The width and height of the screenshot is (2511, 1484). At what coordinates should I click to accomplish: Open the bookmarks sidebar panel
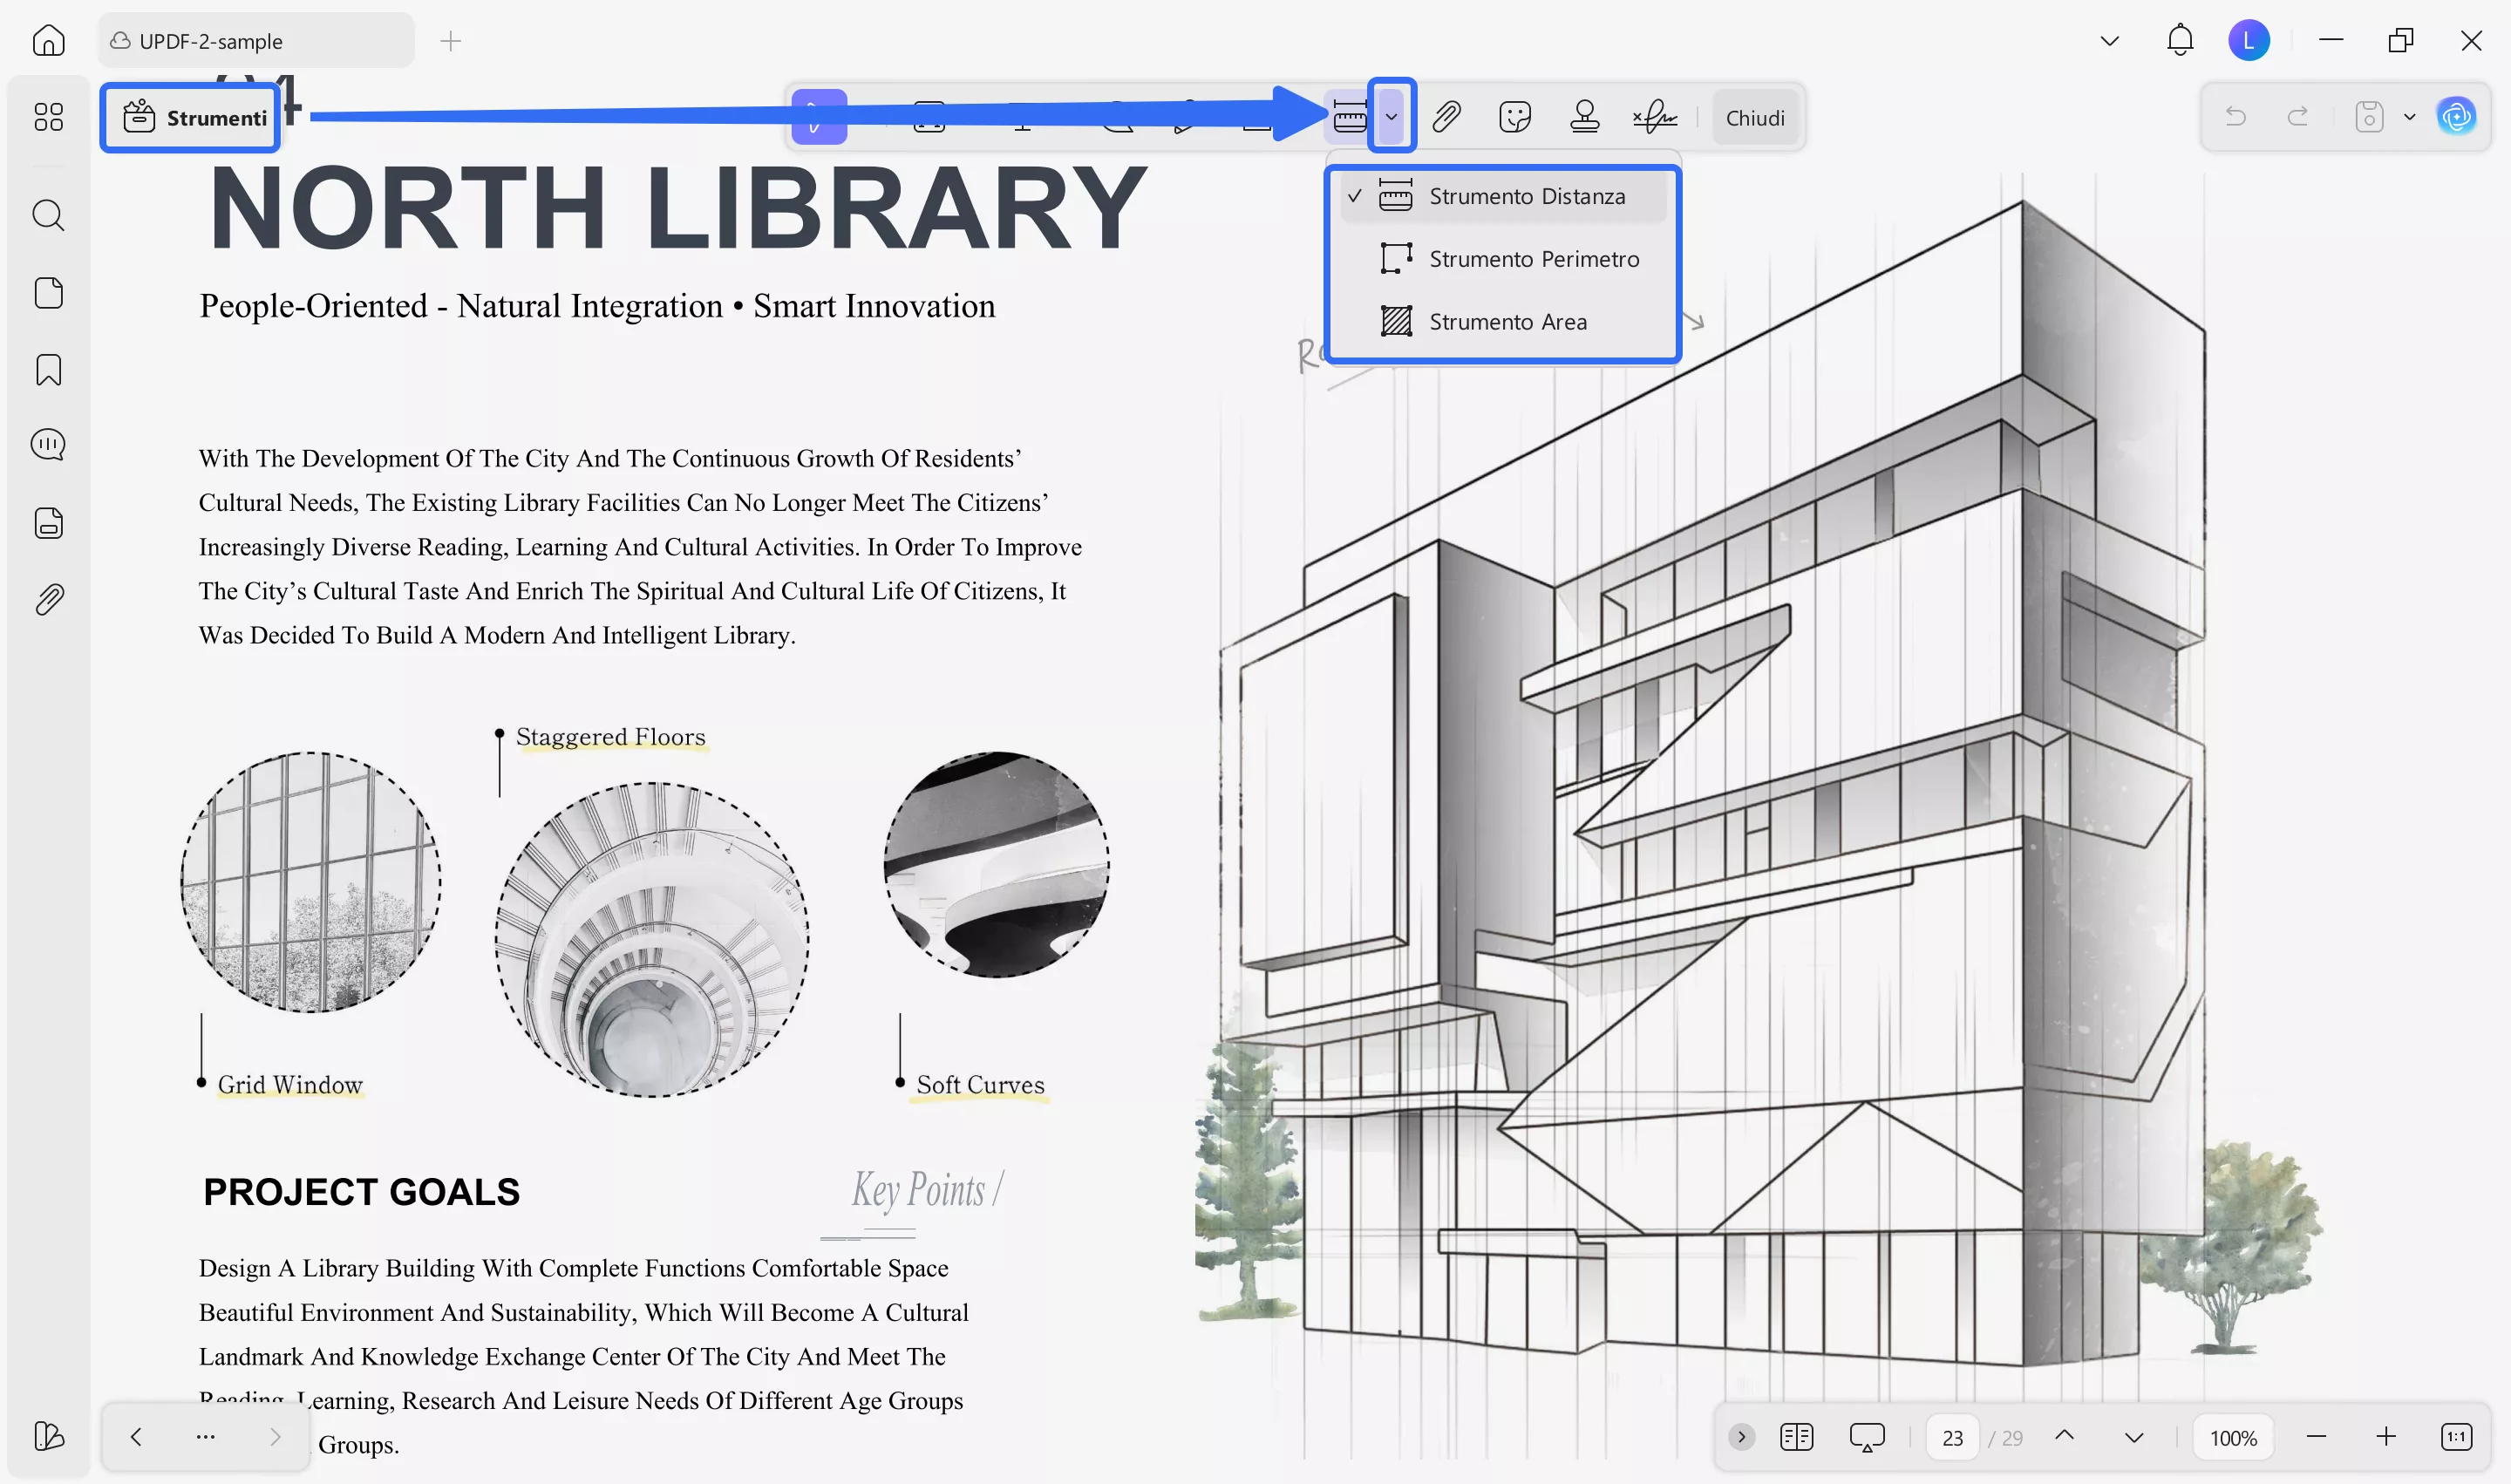pos(48,370)
